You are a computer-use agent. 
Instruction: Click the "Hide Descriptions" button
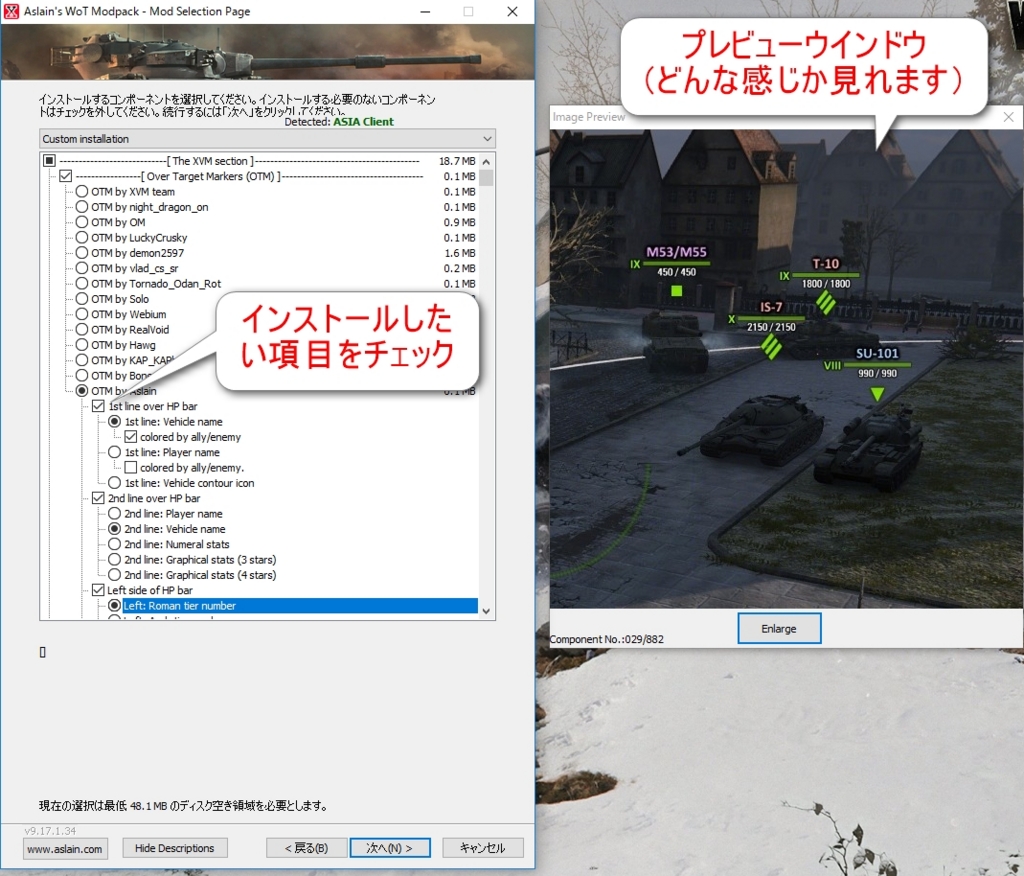(x=174, y=847)
